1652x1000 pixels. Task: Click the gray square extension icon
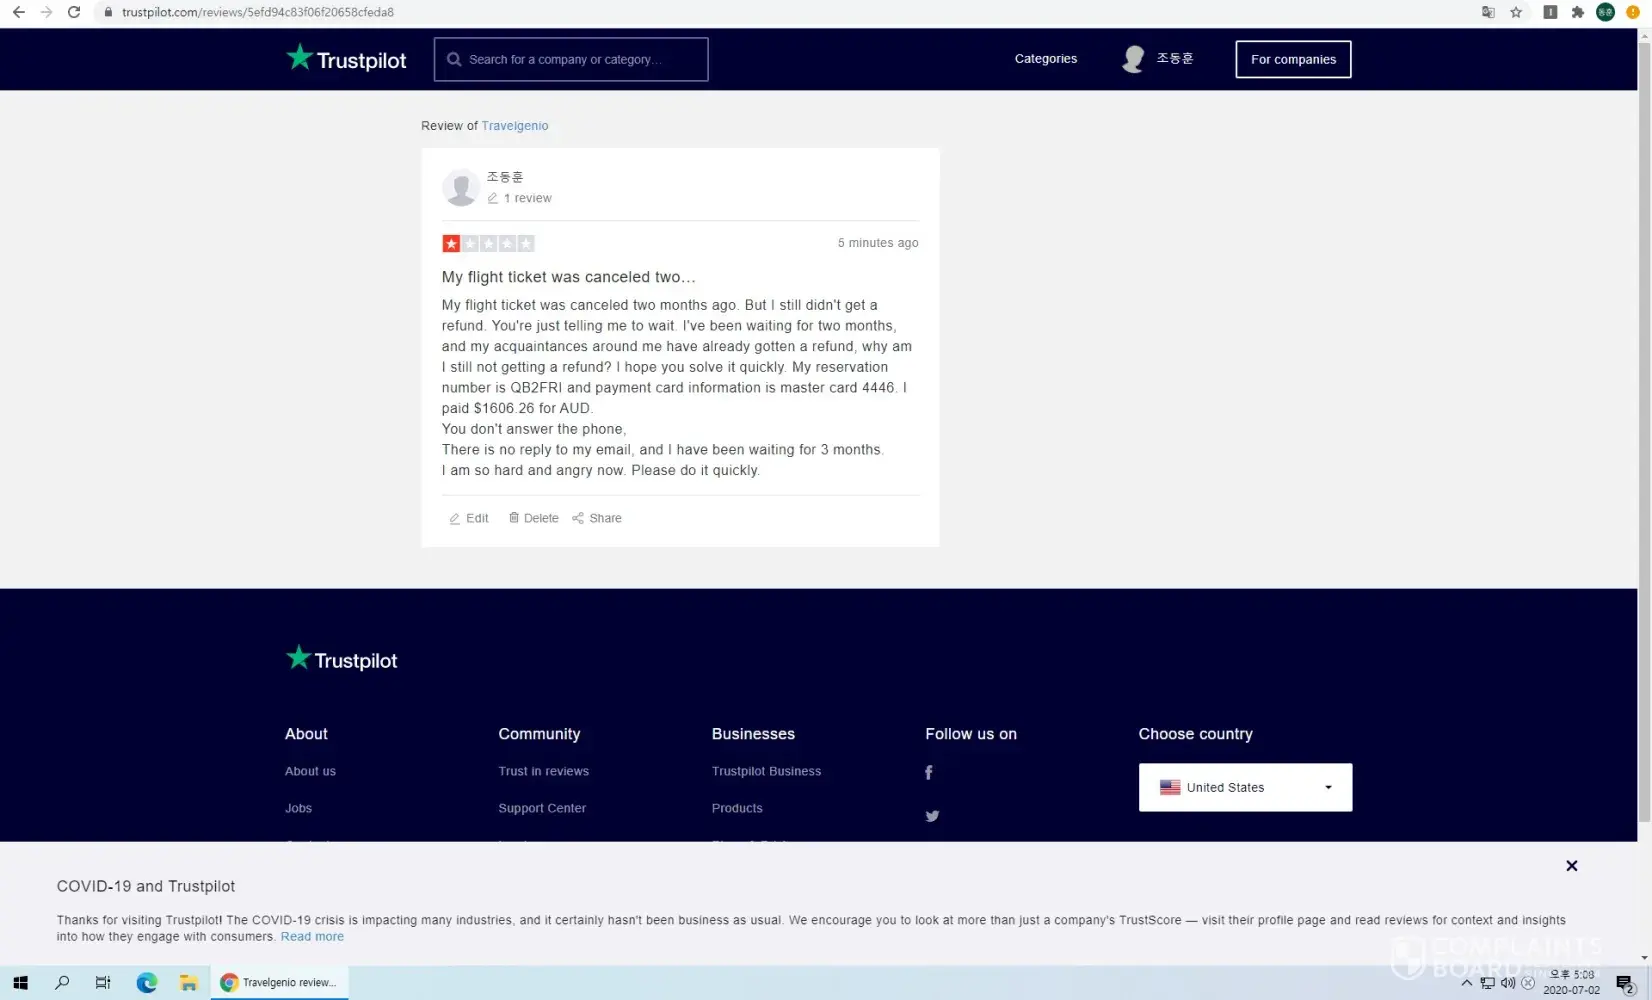(x=1550, y=12)
